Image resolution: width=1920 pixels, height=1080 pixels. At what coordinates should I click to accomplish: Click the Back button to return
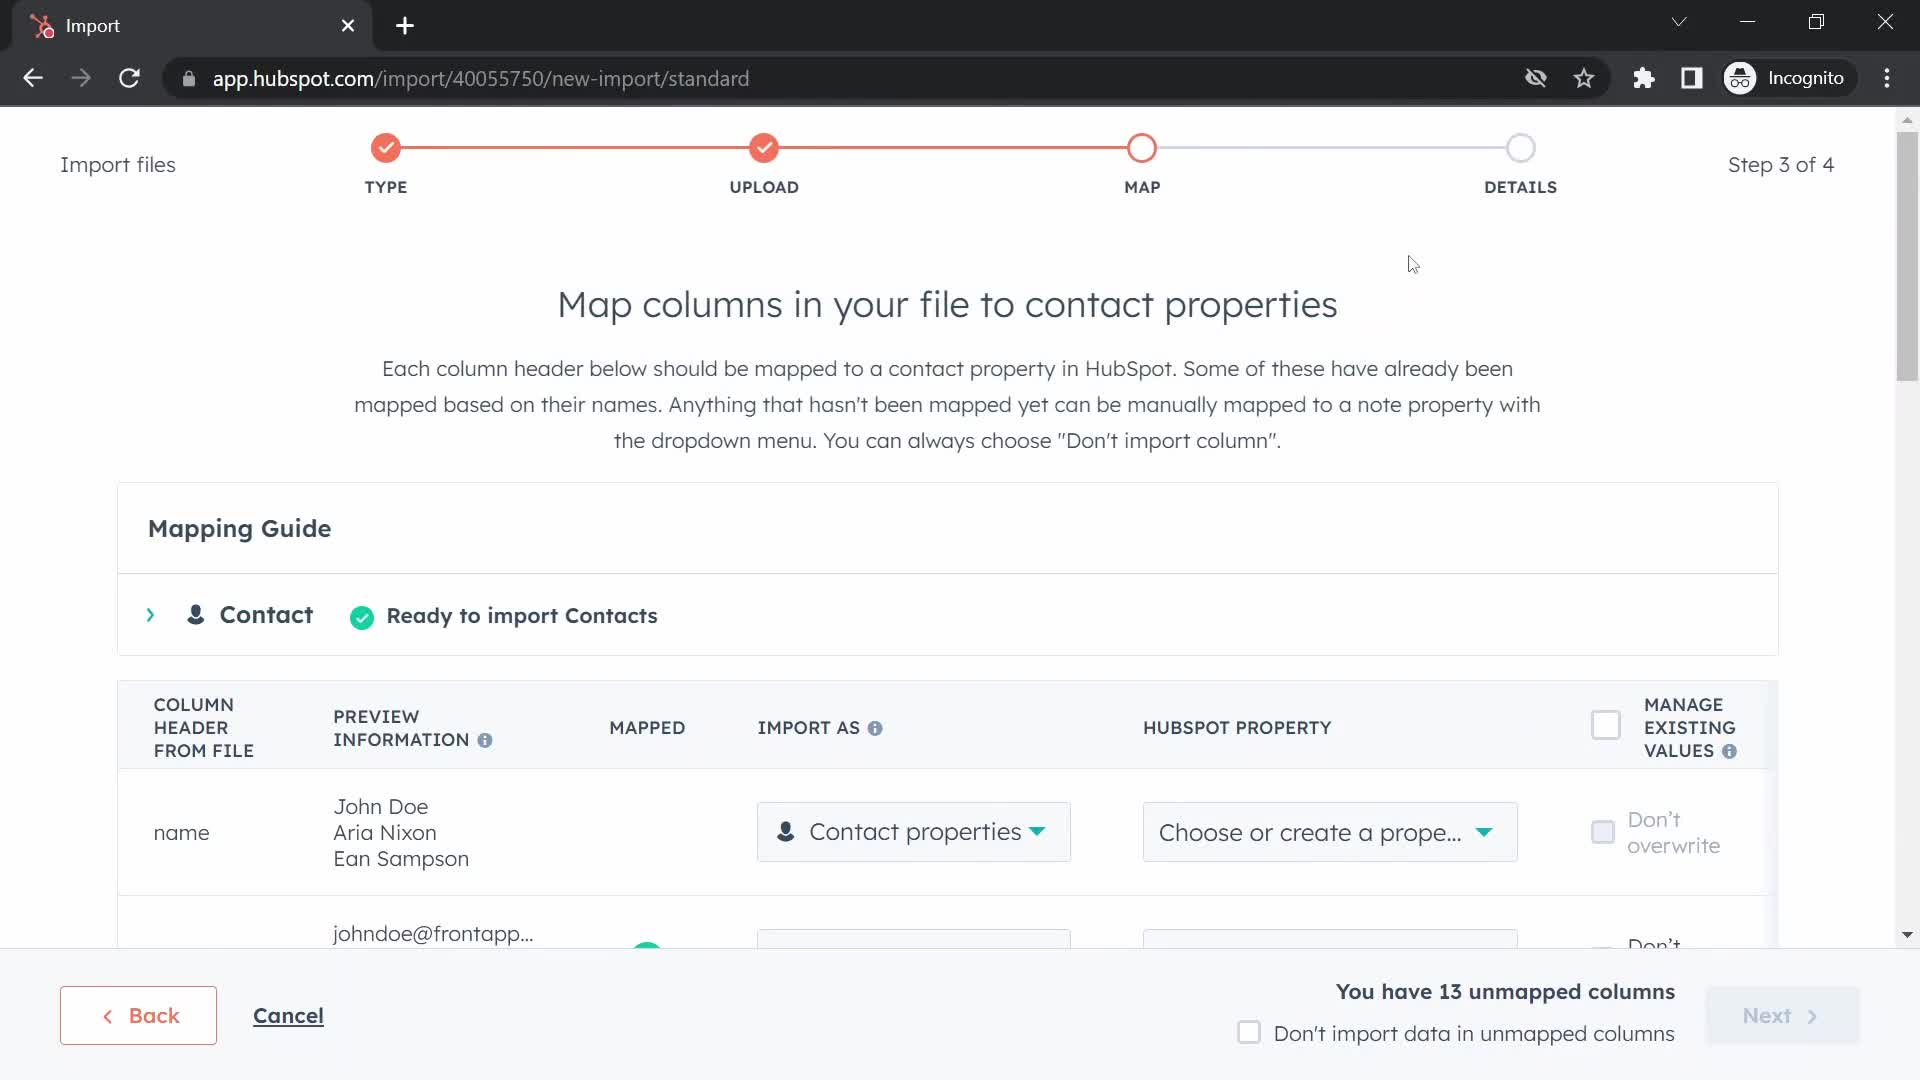(x=137, y=1014)
